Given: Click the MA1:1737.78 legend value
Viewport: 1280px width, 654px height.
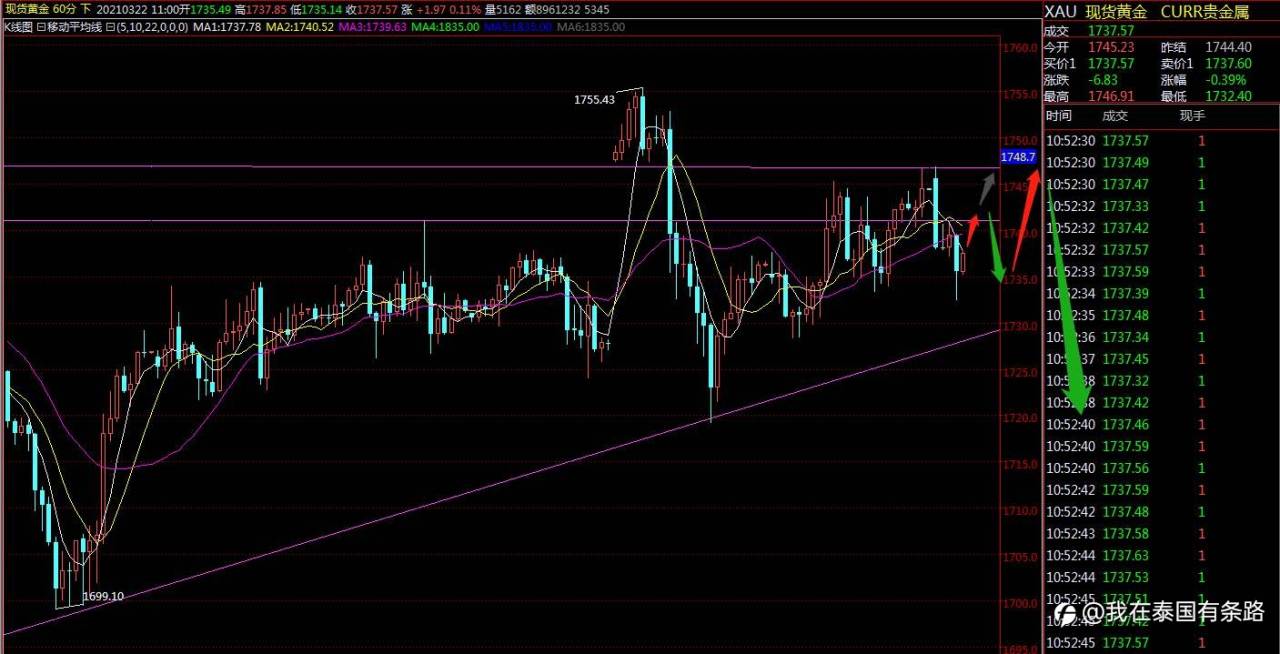Looking at the screenshot, I should [227, 26].
